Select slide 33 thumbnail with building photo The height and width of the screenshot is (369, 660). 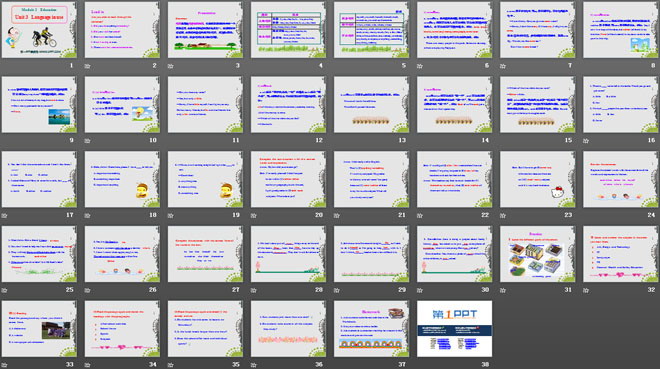[x=39, y=329]
